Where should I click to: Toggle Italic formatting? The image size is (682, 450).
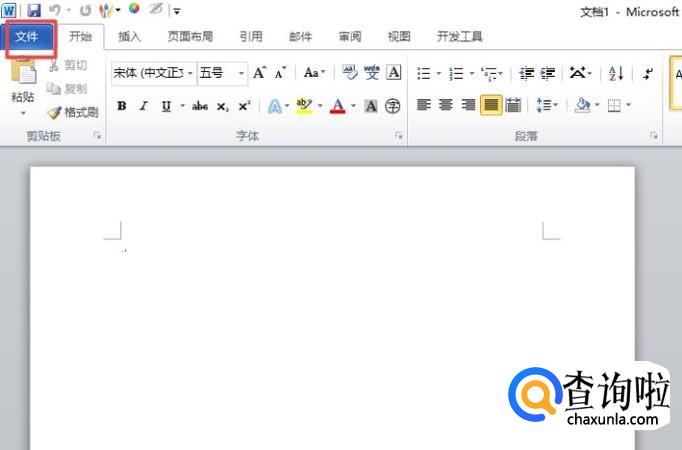(x=144, y=106)
